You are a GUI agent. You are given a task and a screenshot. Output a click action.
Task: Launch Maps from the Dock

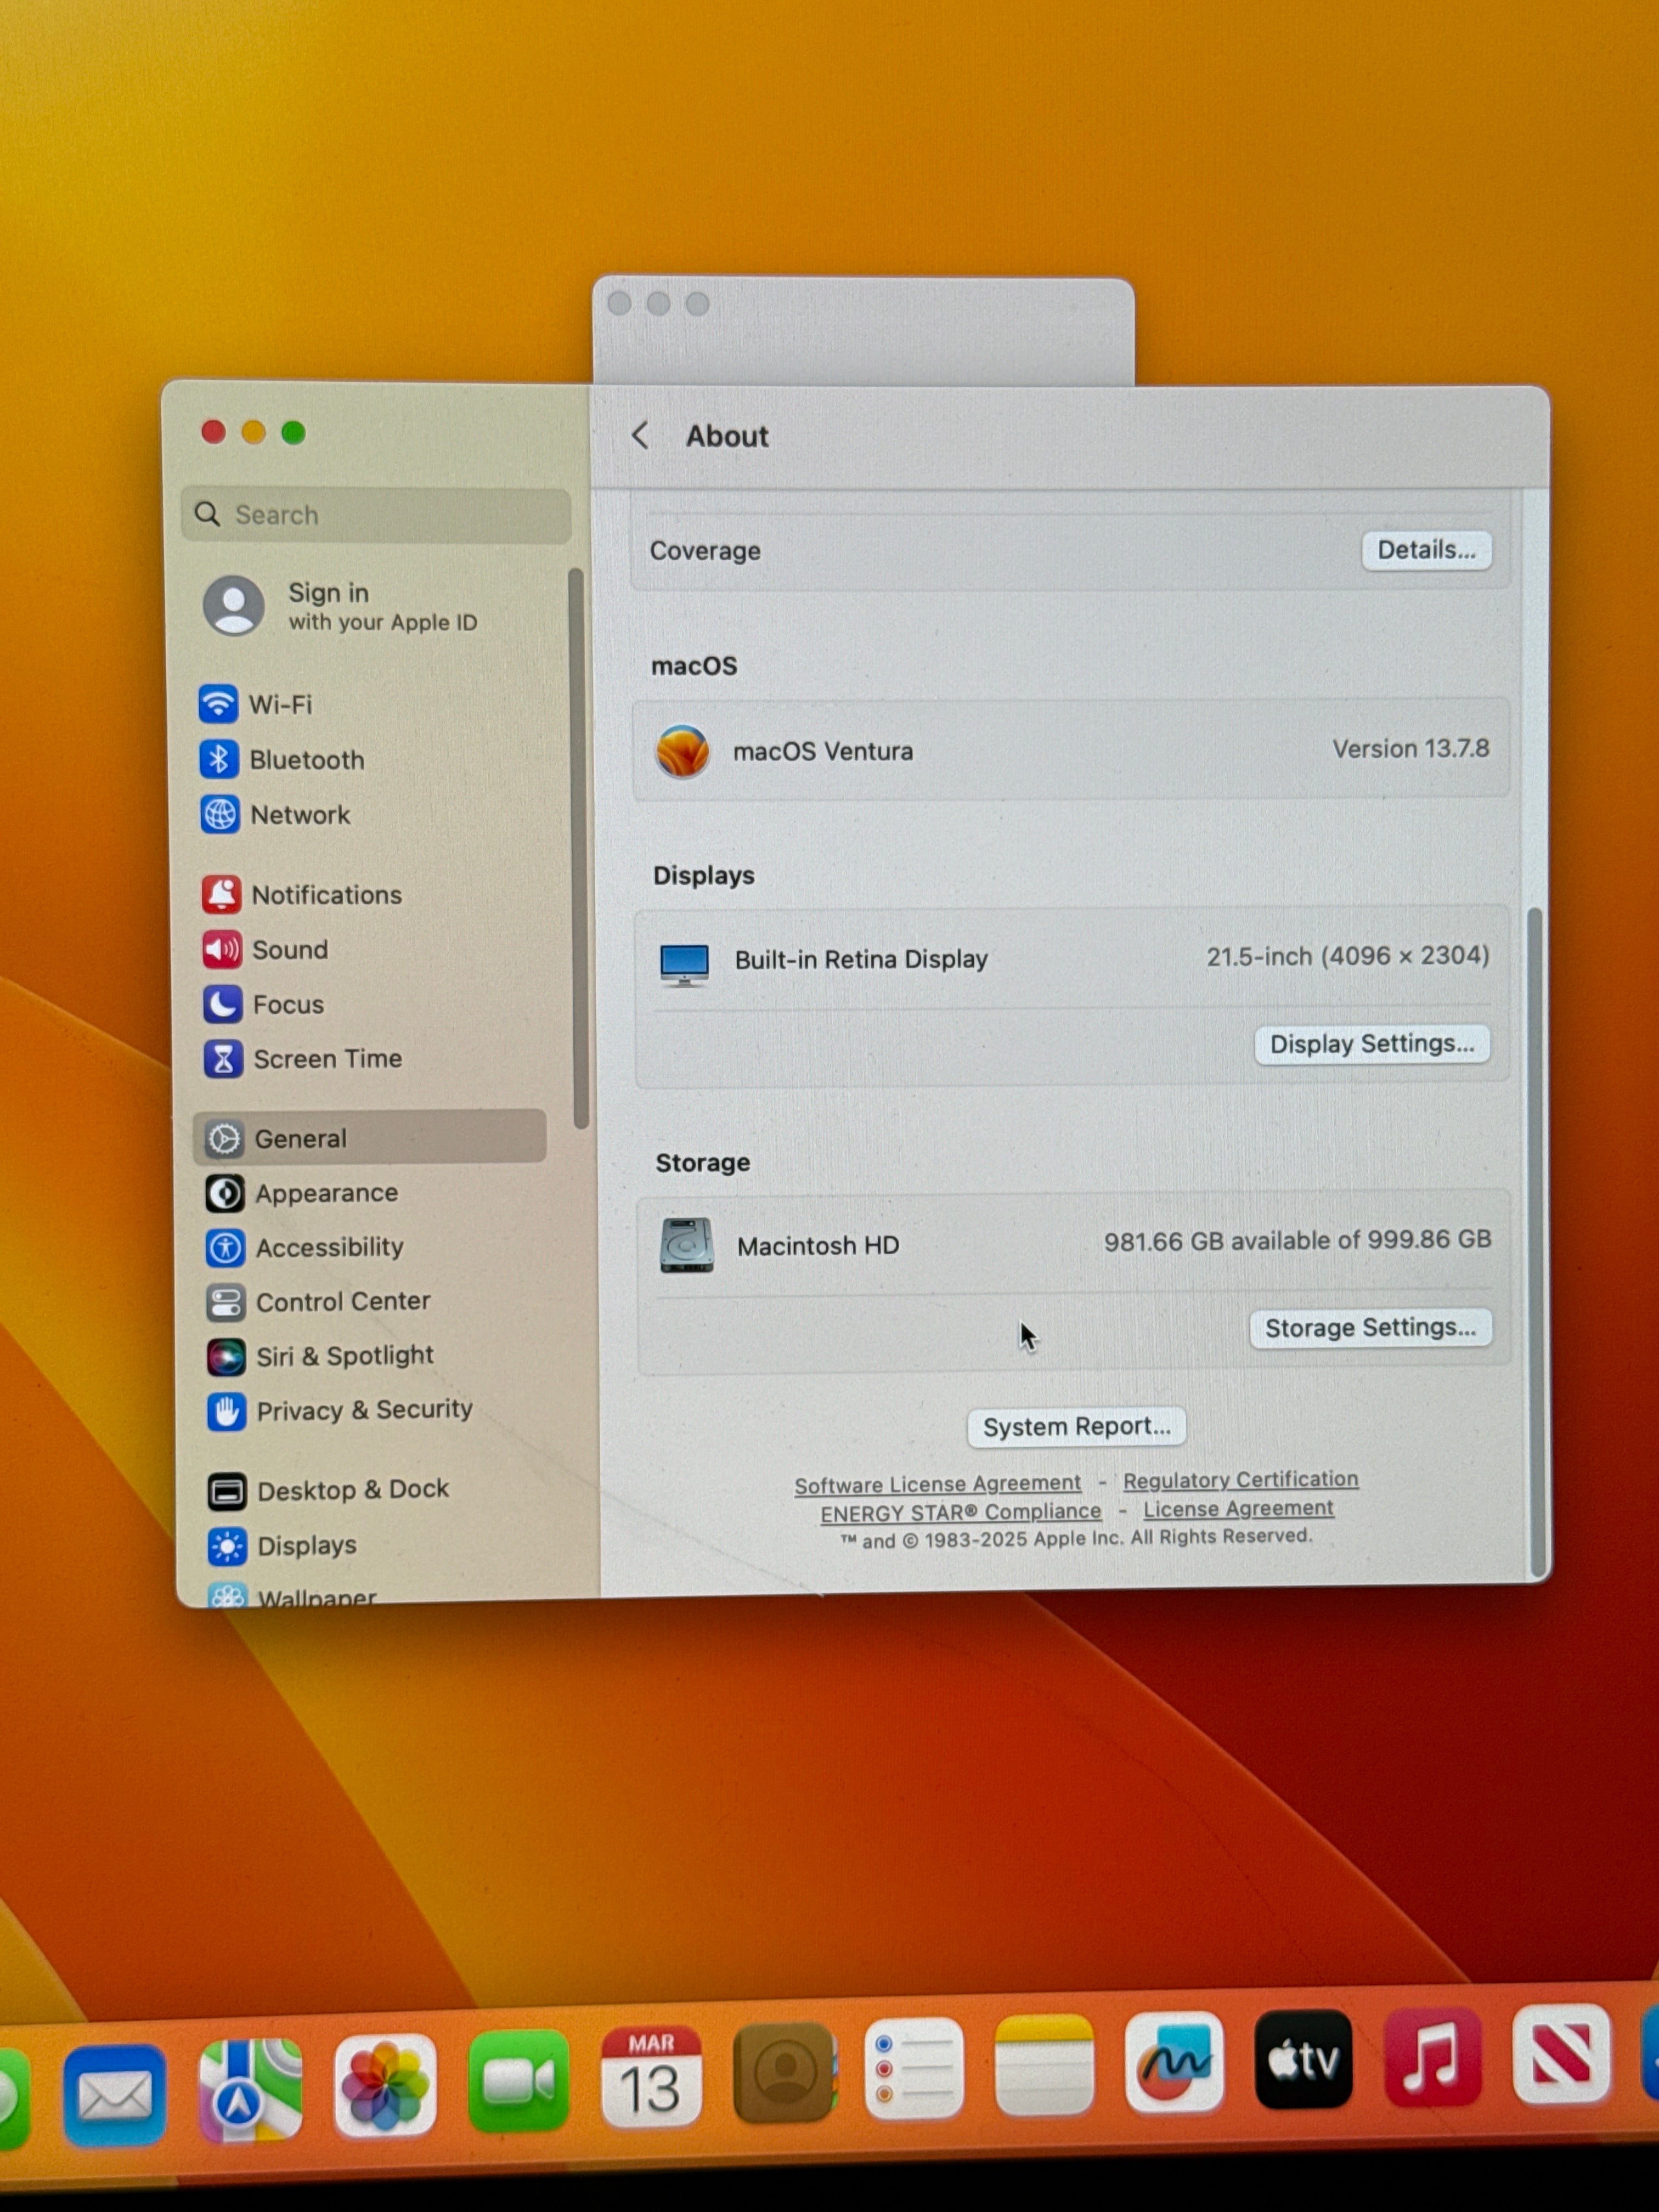(250, 2090)
